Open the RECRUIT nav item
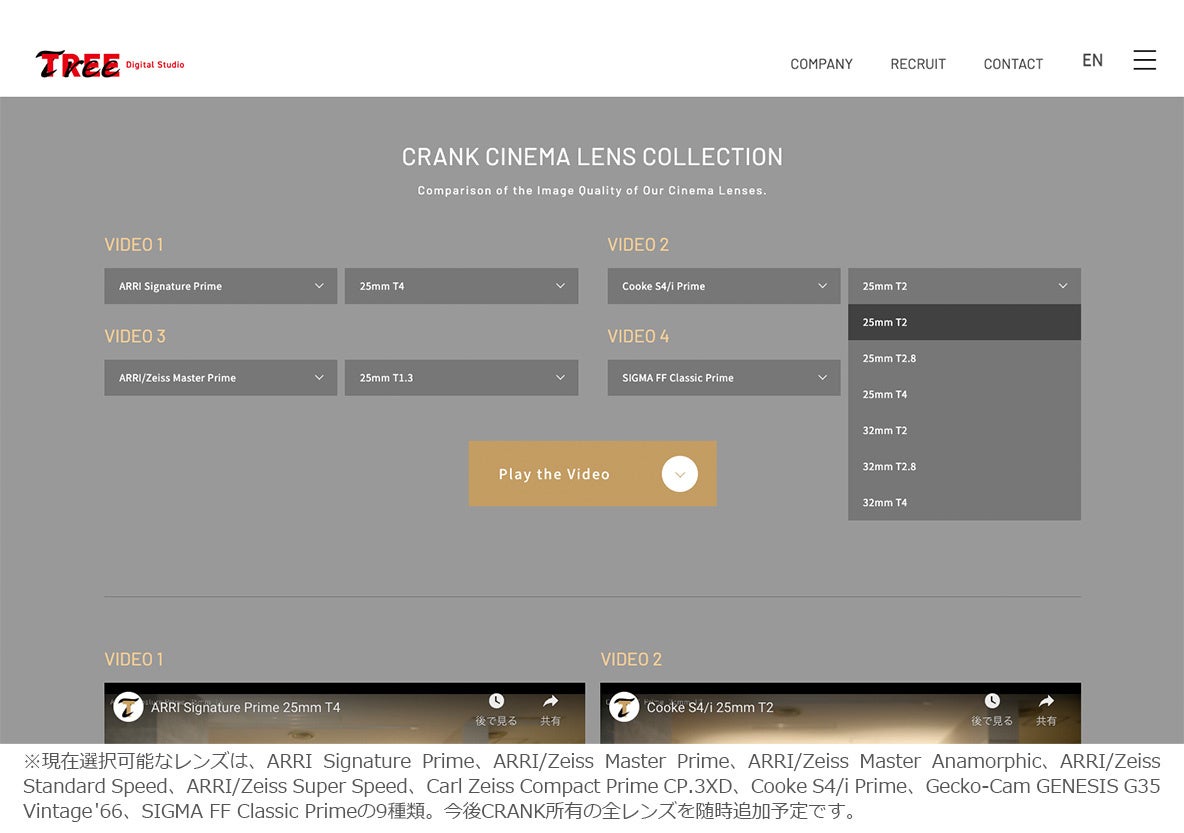1184x833 pixels. (x=918, y=64)
